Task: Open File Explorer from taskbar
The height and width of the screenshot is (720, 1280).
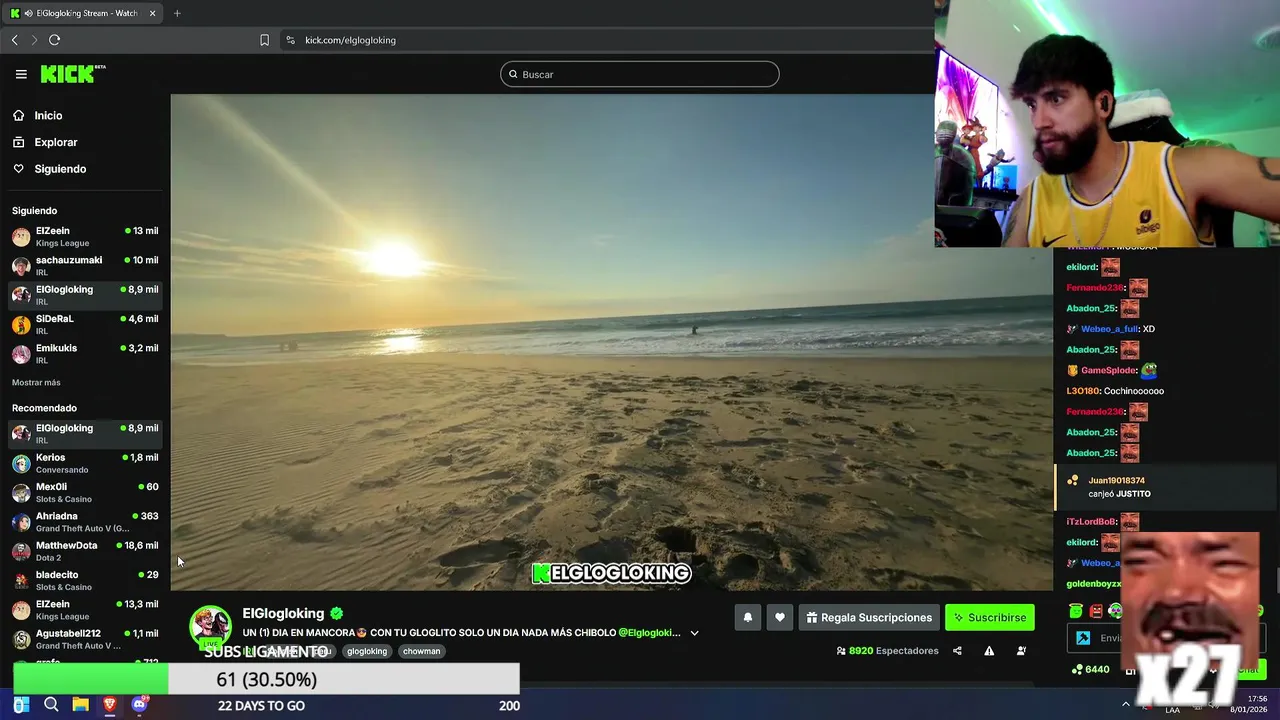Action: pyautogui.click(x=80, y=705)
